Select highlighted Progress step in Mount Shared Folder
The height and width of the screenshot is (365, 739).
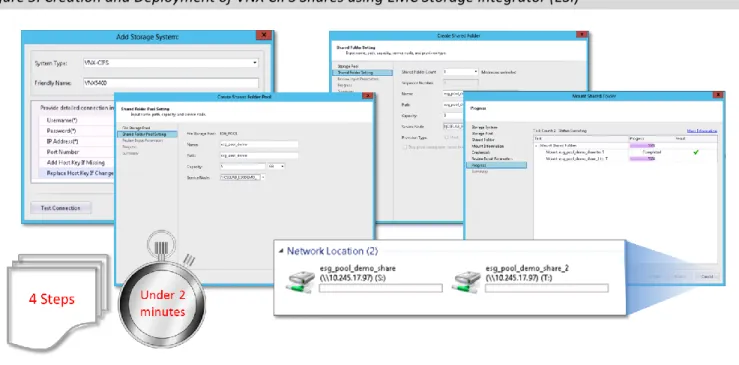tap(496, 165)
